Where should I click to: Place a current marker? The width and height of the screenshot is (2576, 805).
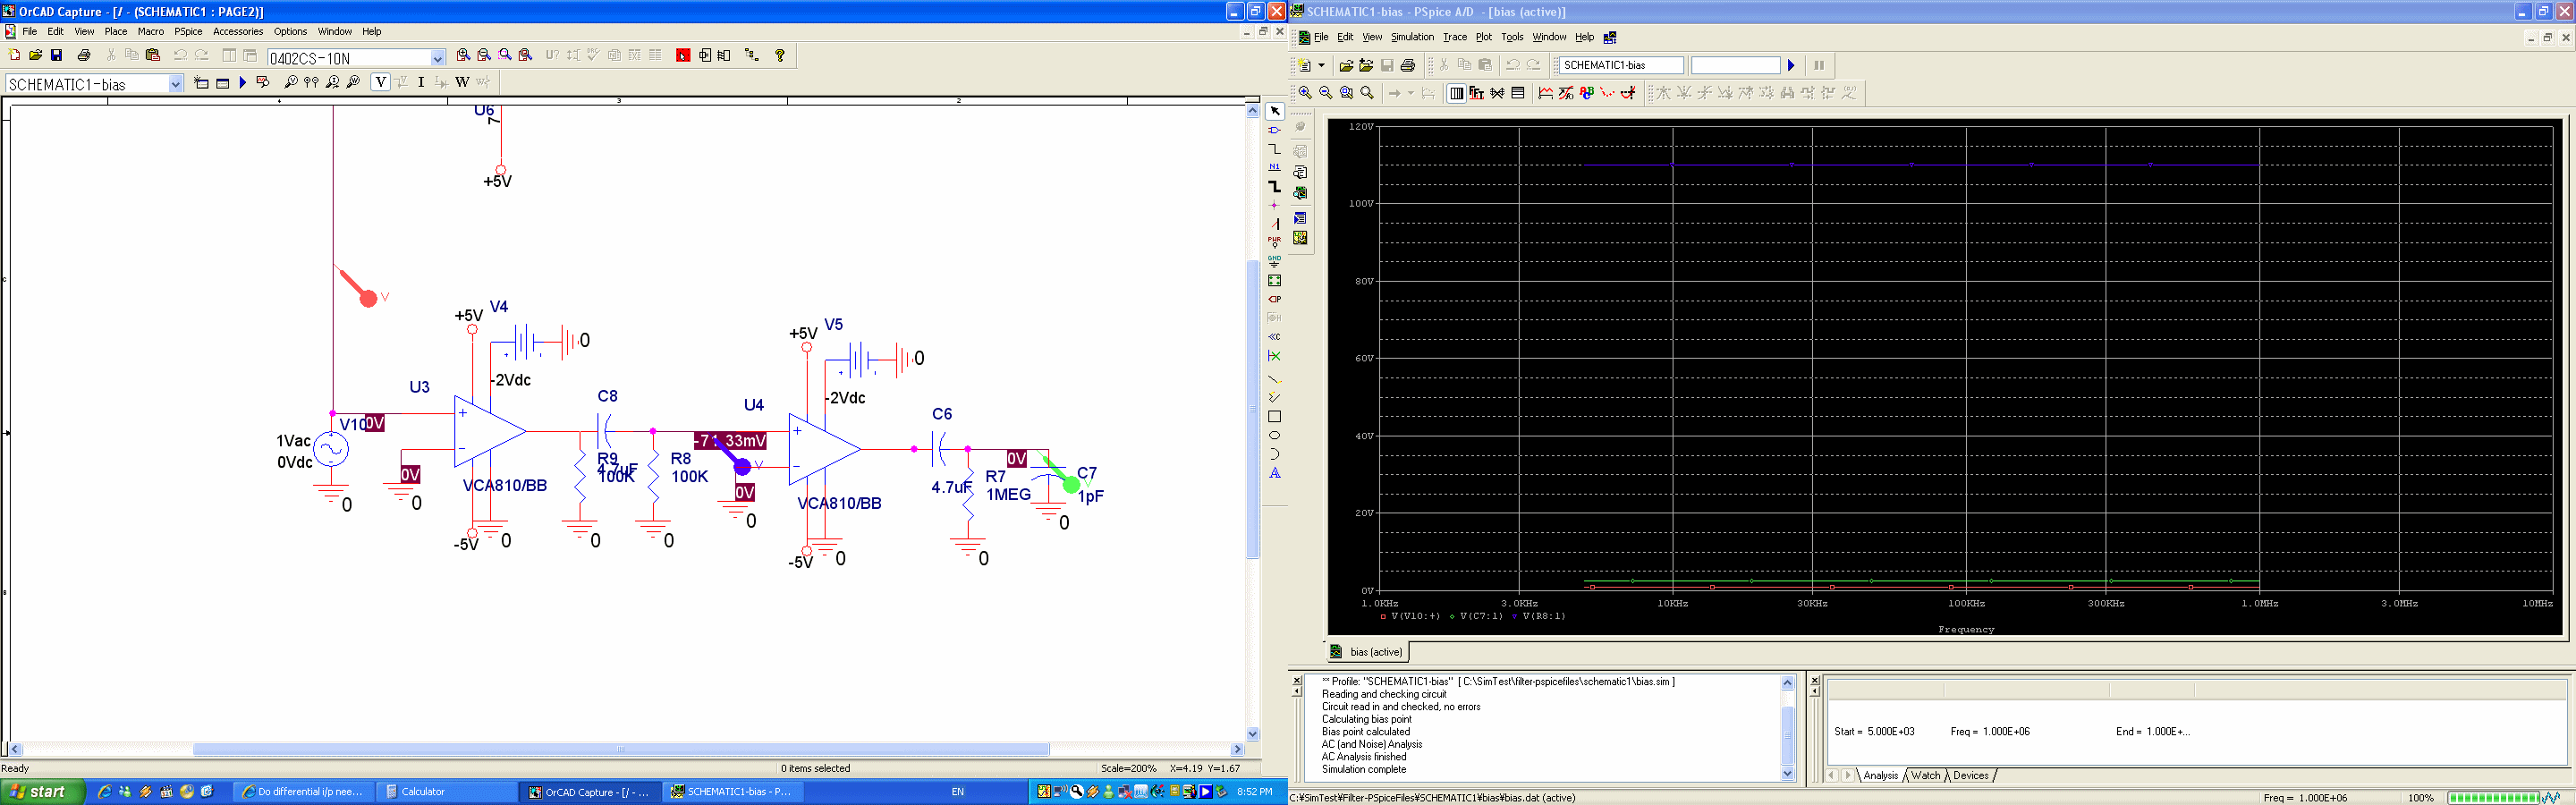pyautogui.click(x=333, y=82)
